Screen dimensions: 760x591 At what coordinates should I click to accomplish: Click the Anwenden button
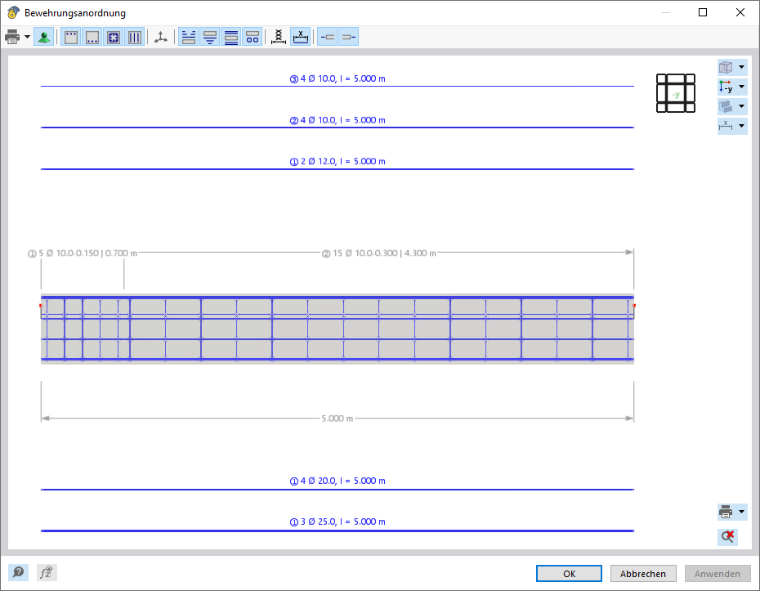[717, 574]
